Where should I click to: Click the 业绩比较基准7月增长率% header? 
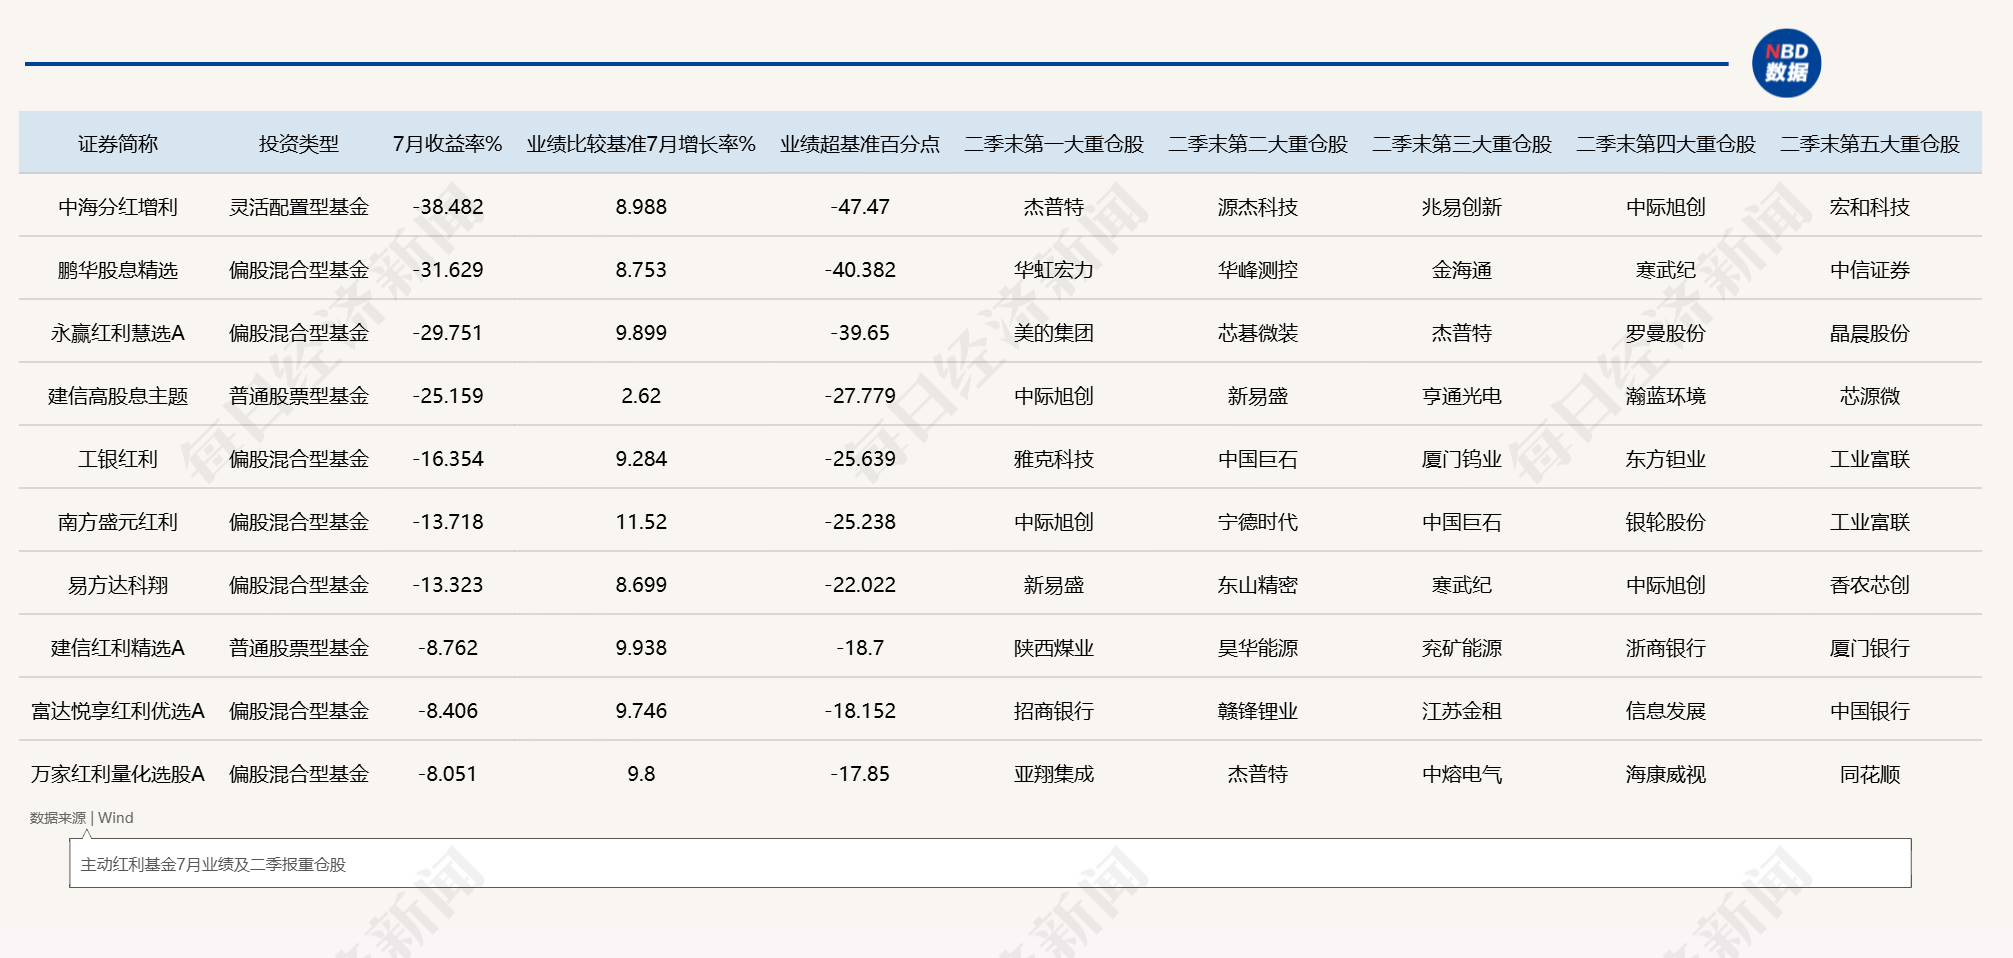pos(641,144)
